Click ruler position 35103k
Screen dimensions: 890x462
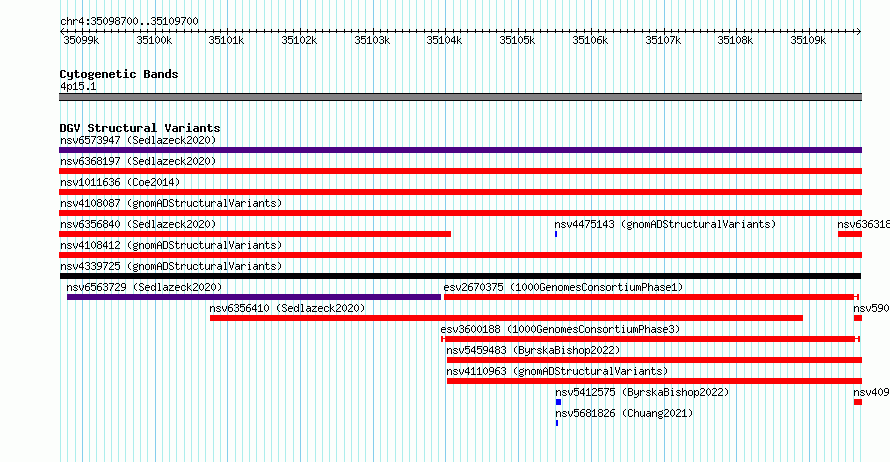372,40
